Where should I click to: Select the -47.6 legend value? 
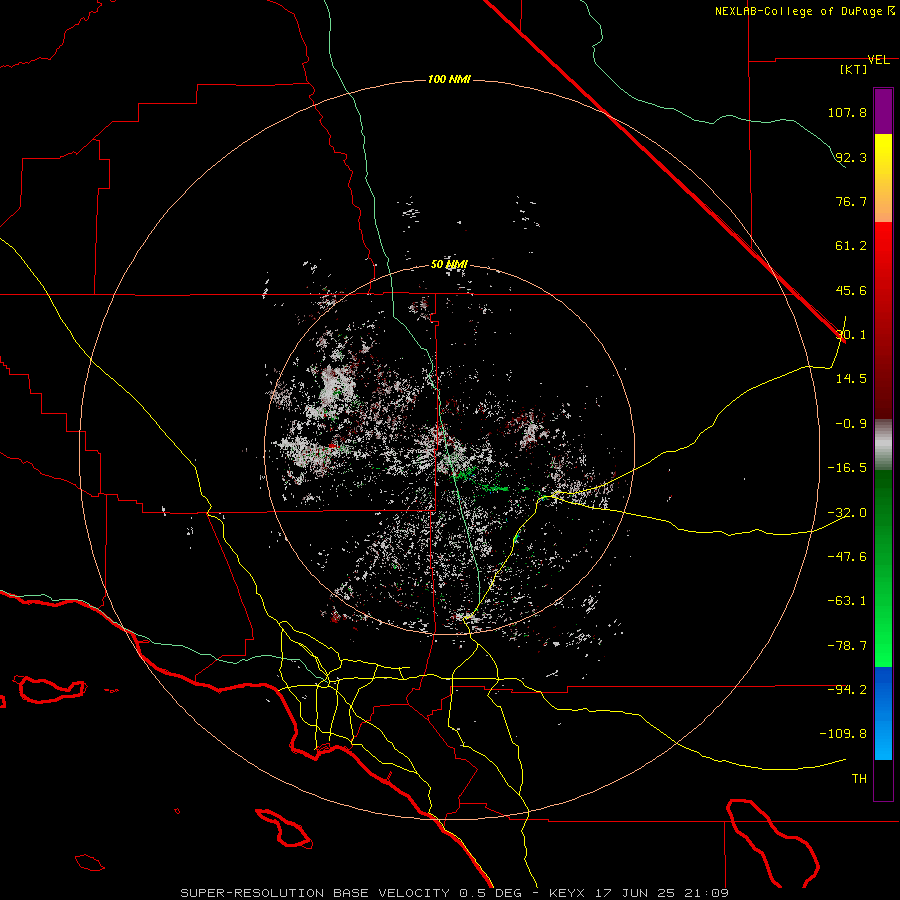(x=847, y=556)
